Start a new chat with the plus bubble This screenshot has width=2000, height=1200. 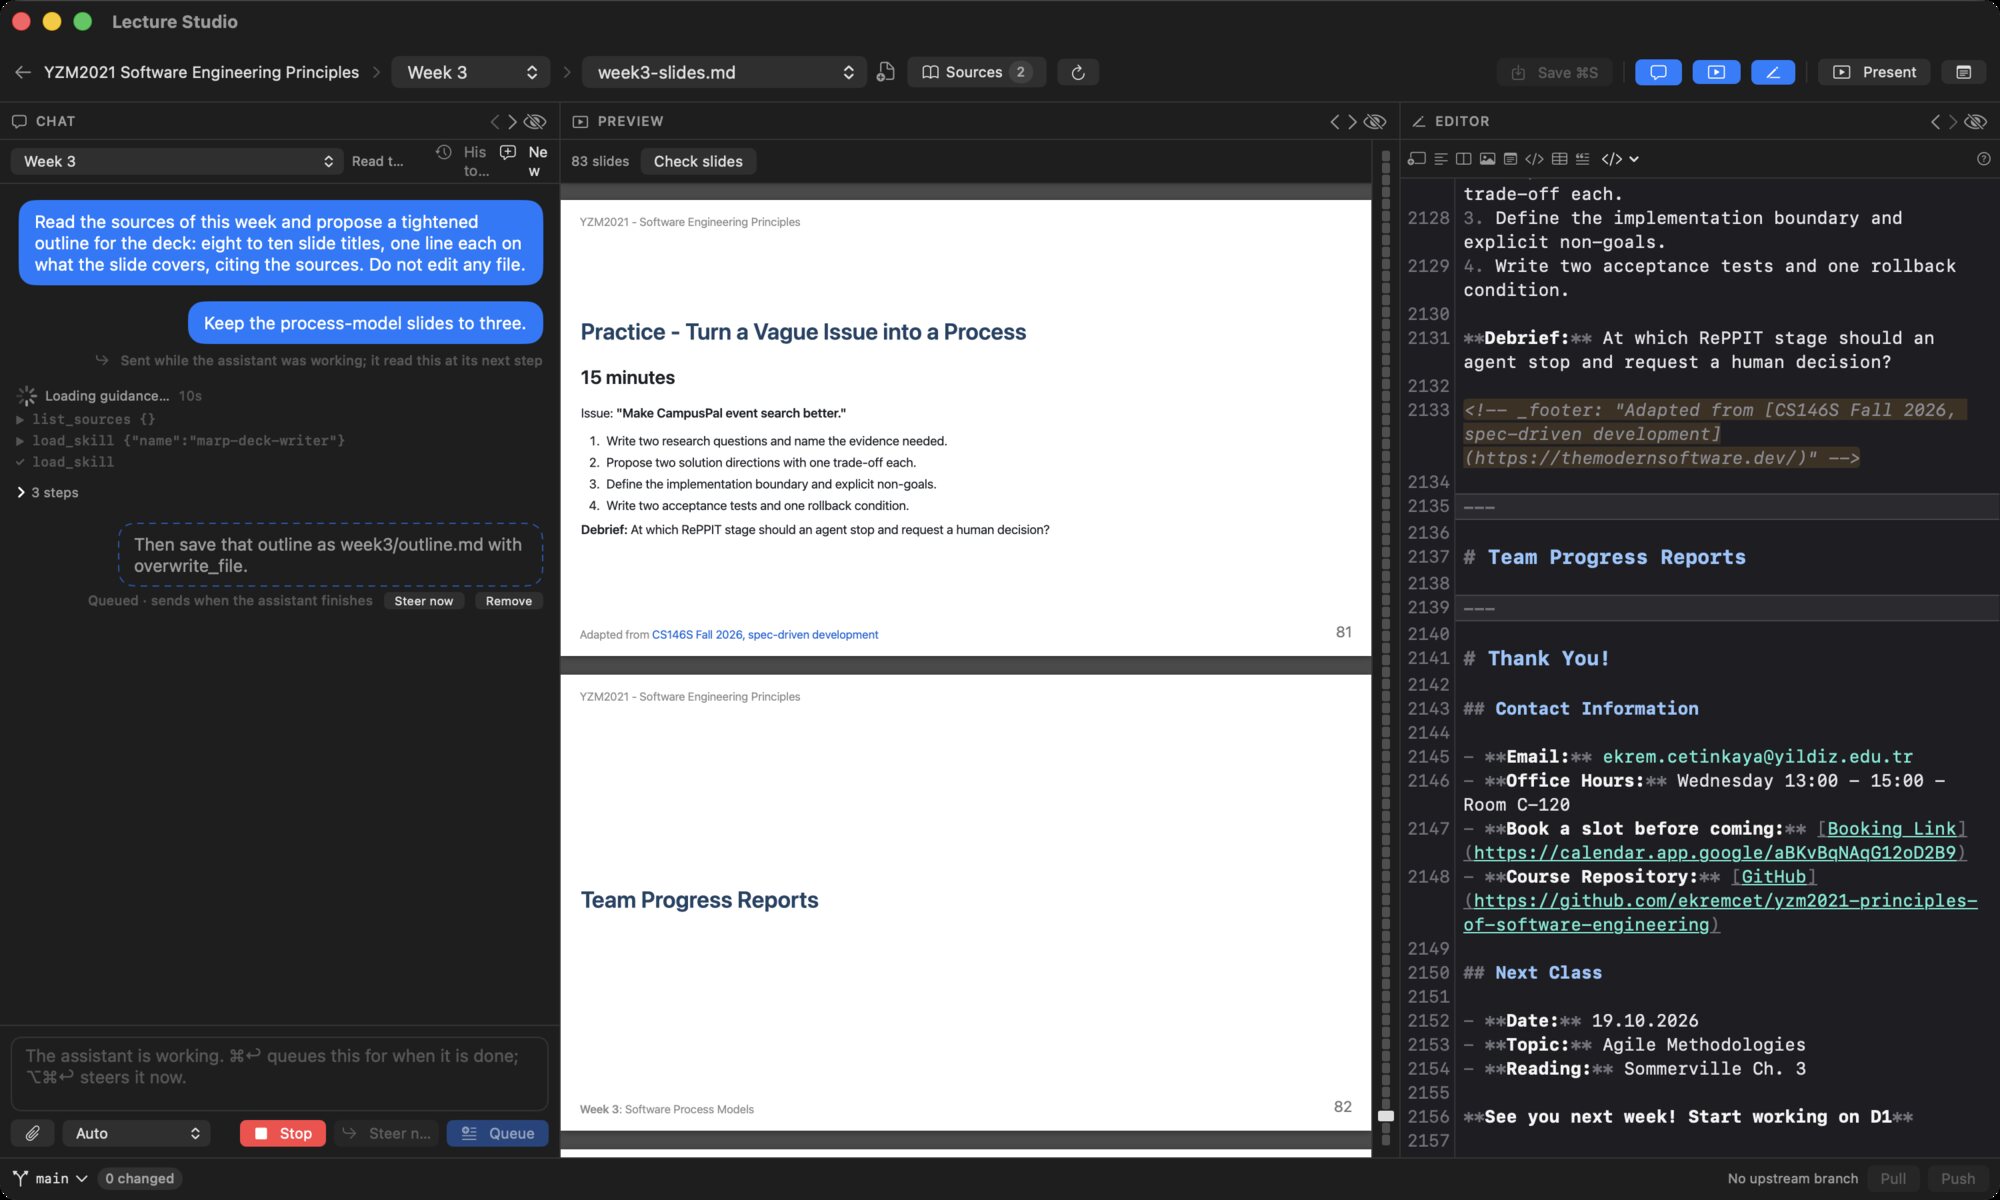508,152
